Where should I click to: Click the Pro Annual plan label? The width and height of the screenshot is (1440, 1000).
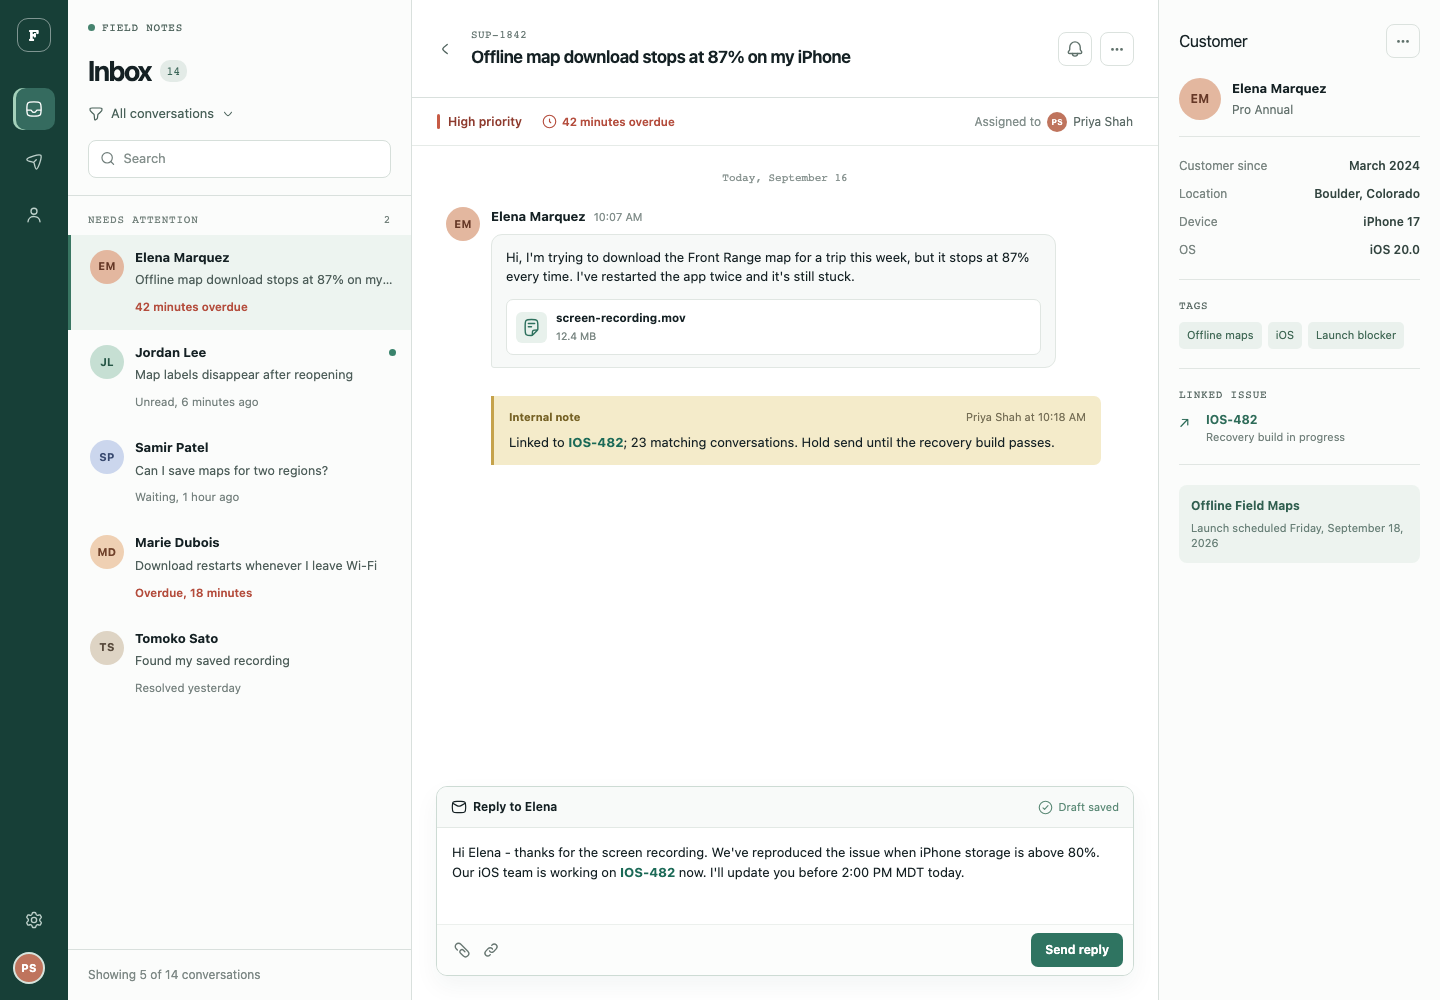coord(1262,110)
